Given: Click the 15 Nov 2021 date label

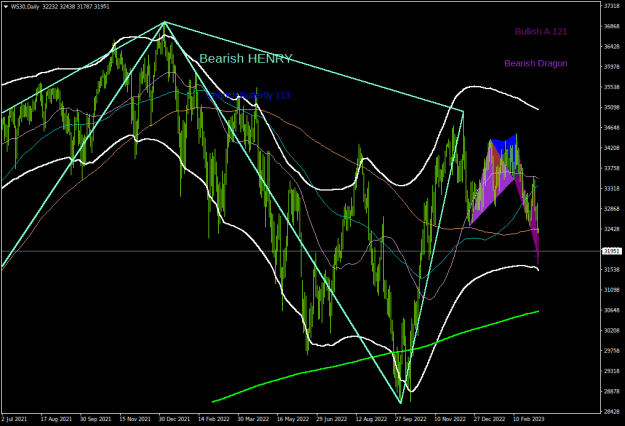Looking at the screenshot, I should coord(135,419).
